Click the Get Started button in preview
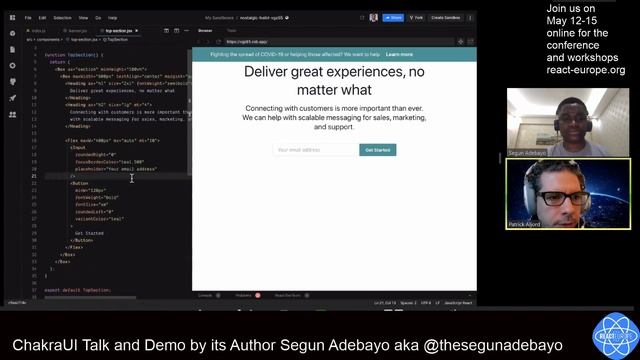640x360 pixels. coord(378,150)
